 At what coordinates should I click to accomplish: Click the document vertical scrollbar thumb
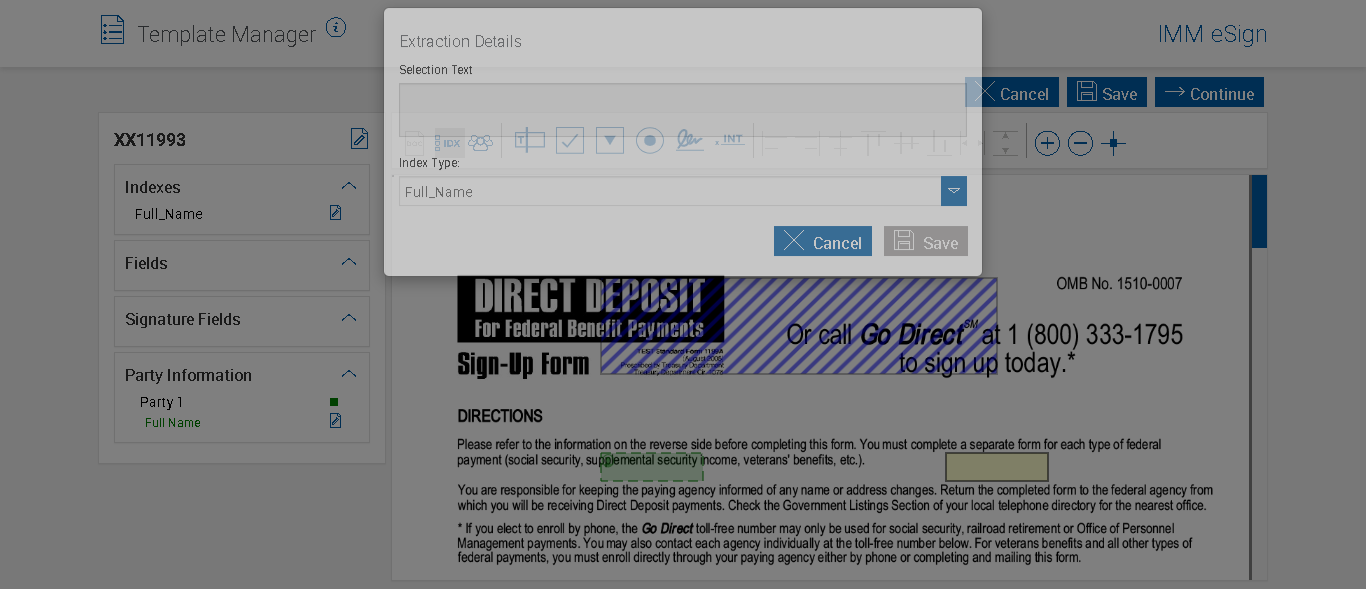tap(1259, 211)
